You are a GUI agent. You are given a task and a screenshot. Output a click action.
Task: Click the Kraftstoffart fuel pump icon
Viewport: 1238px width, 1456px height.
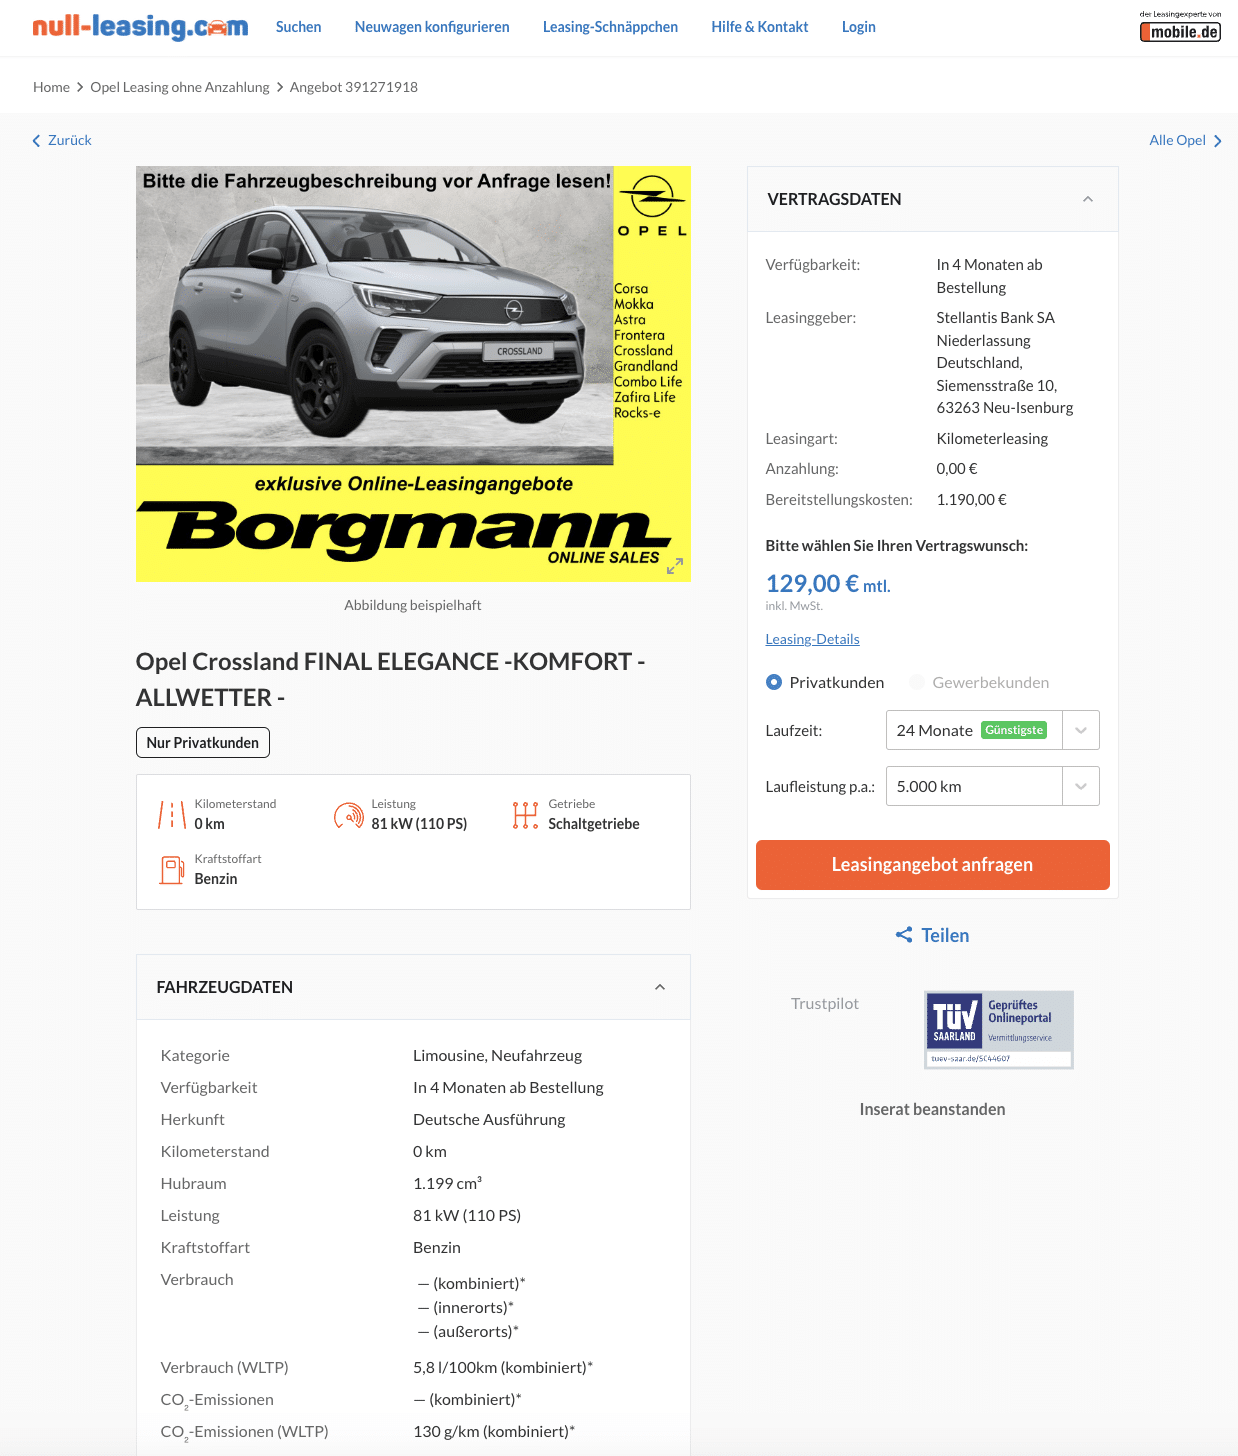172,870
